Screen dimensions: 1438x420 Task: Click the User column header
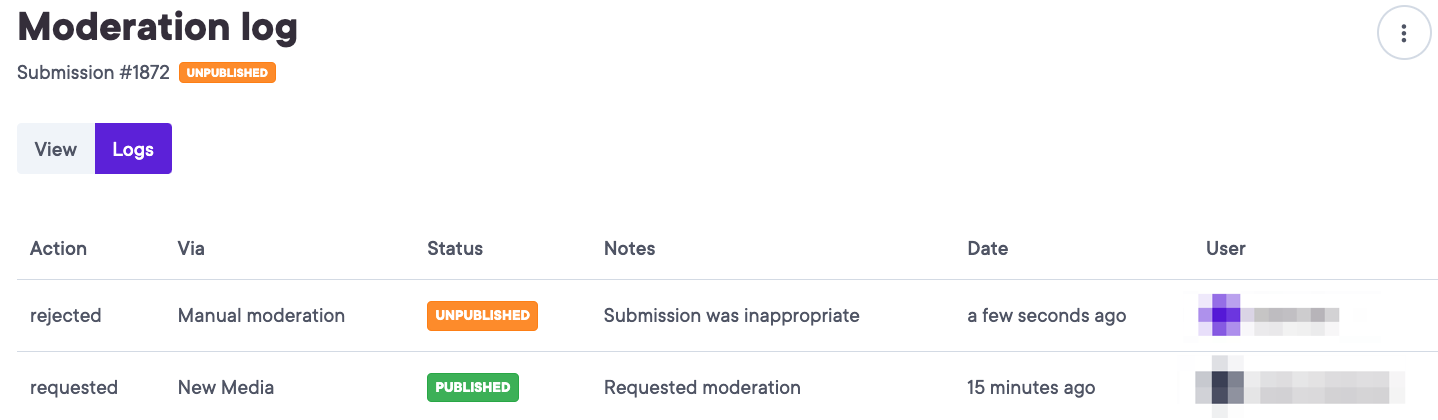click(1226, 248)
